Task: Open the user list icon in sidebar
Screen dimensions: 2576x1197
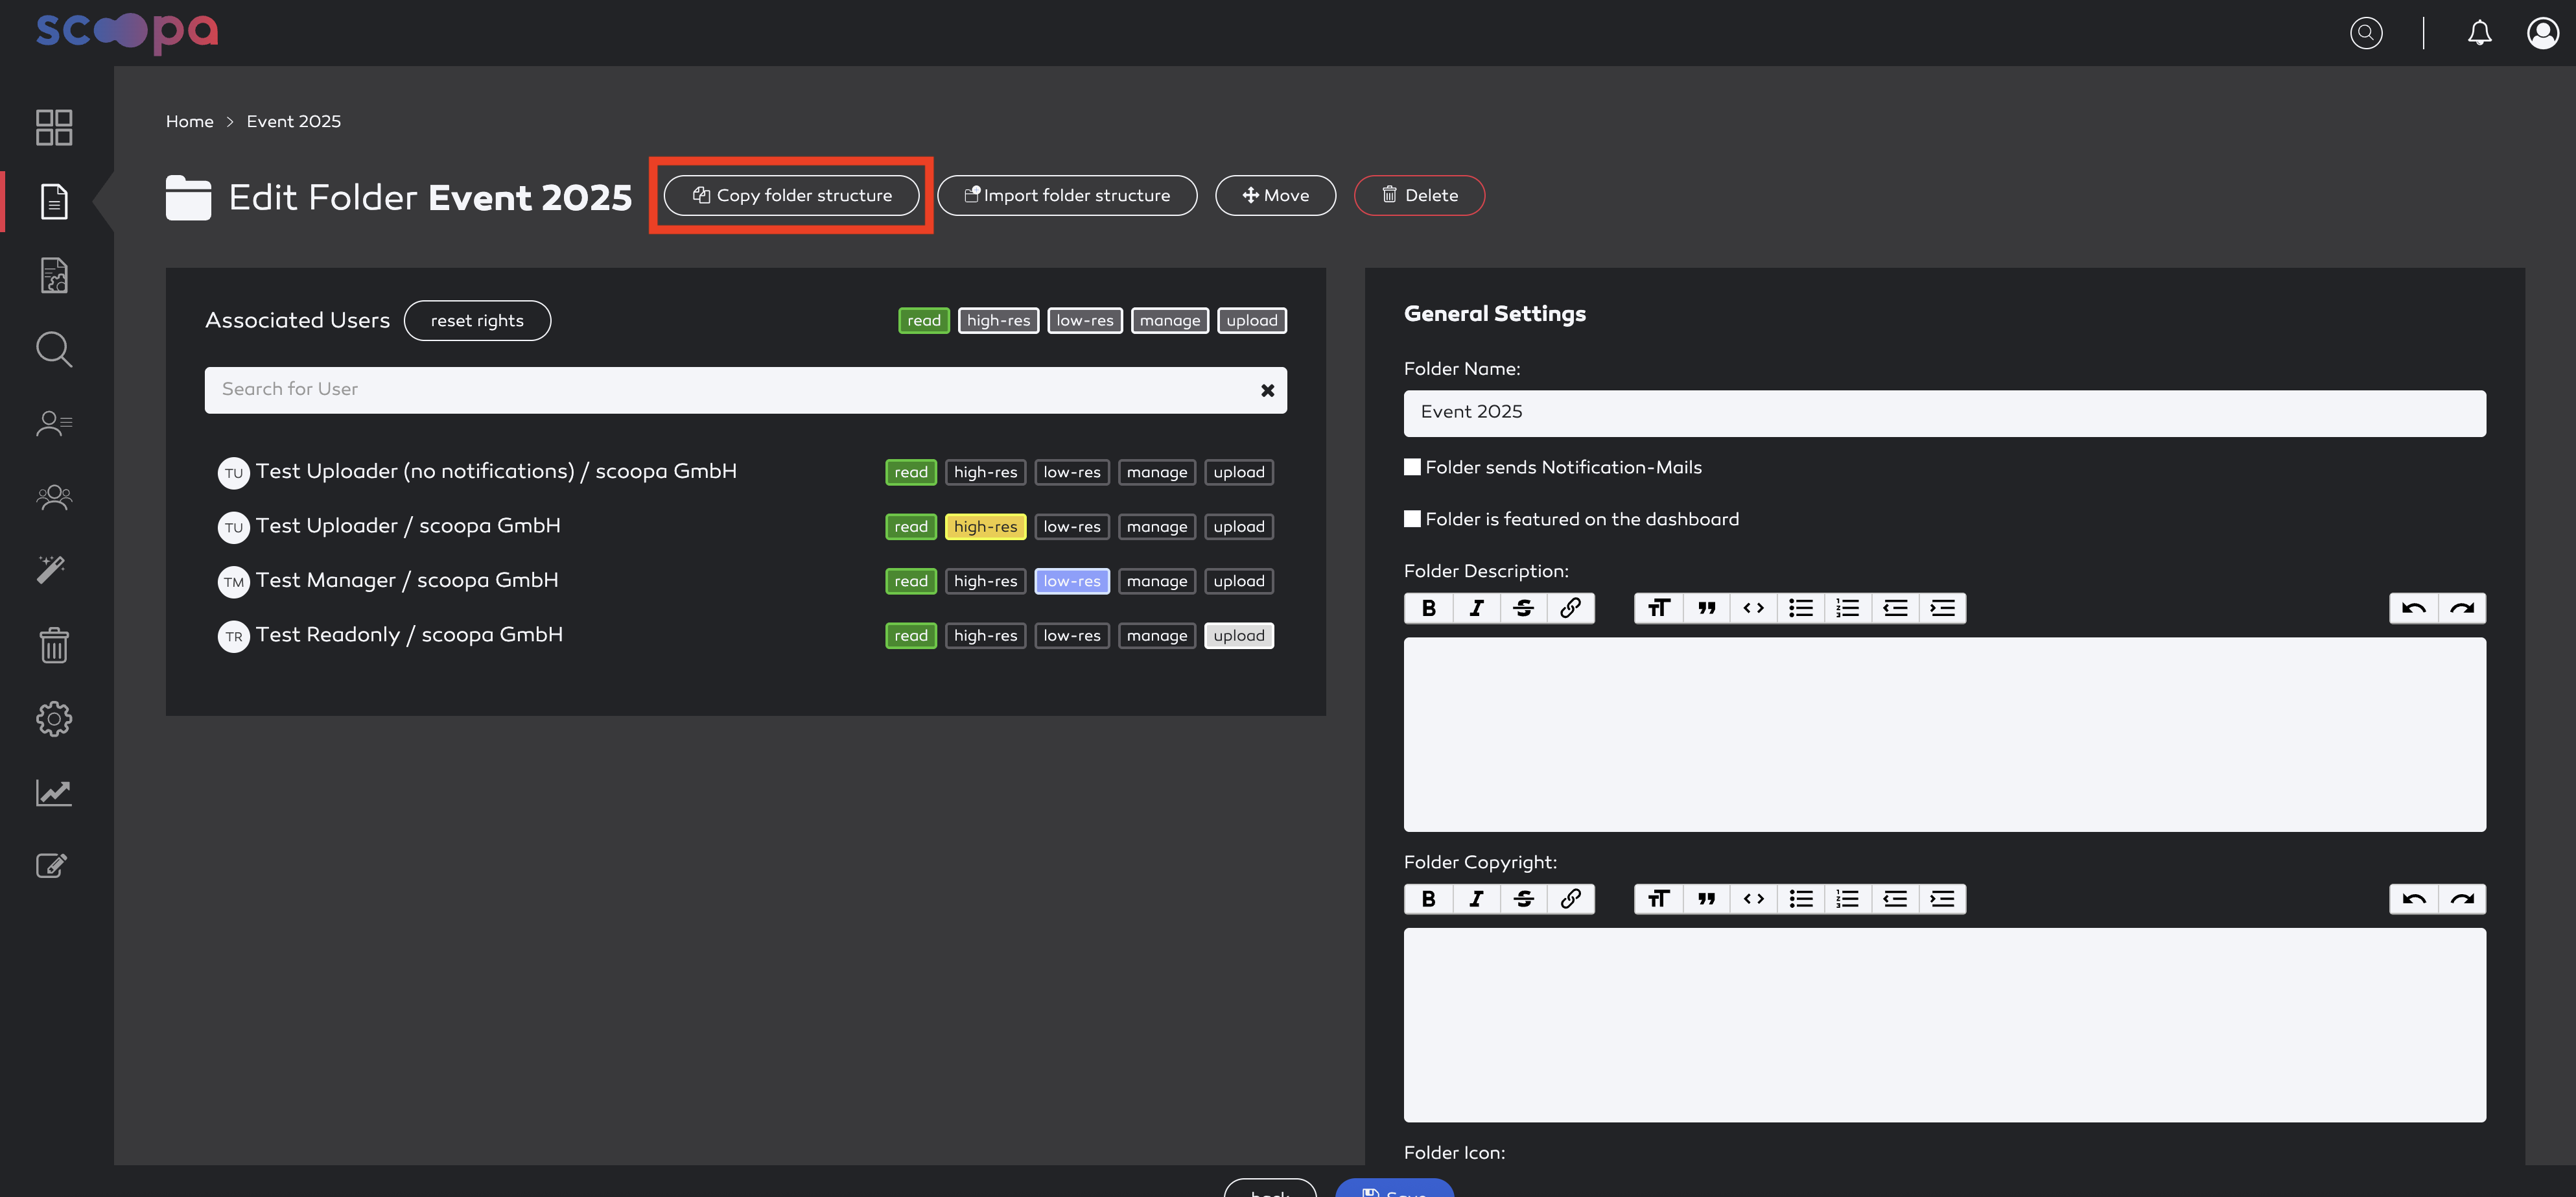Action: click(x=54, y=423)
